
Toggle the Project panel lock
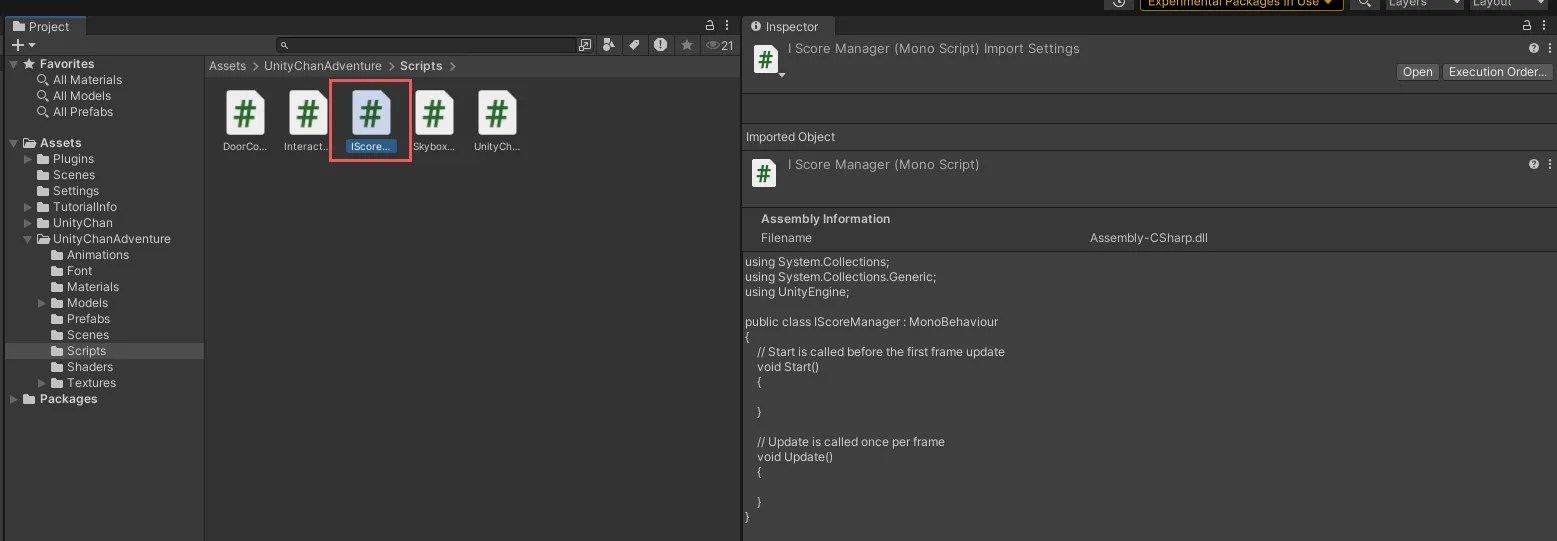(x=710, y=26)
